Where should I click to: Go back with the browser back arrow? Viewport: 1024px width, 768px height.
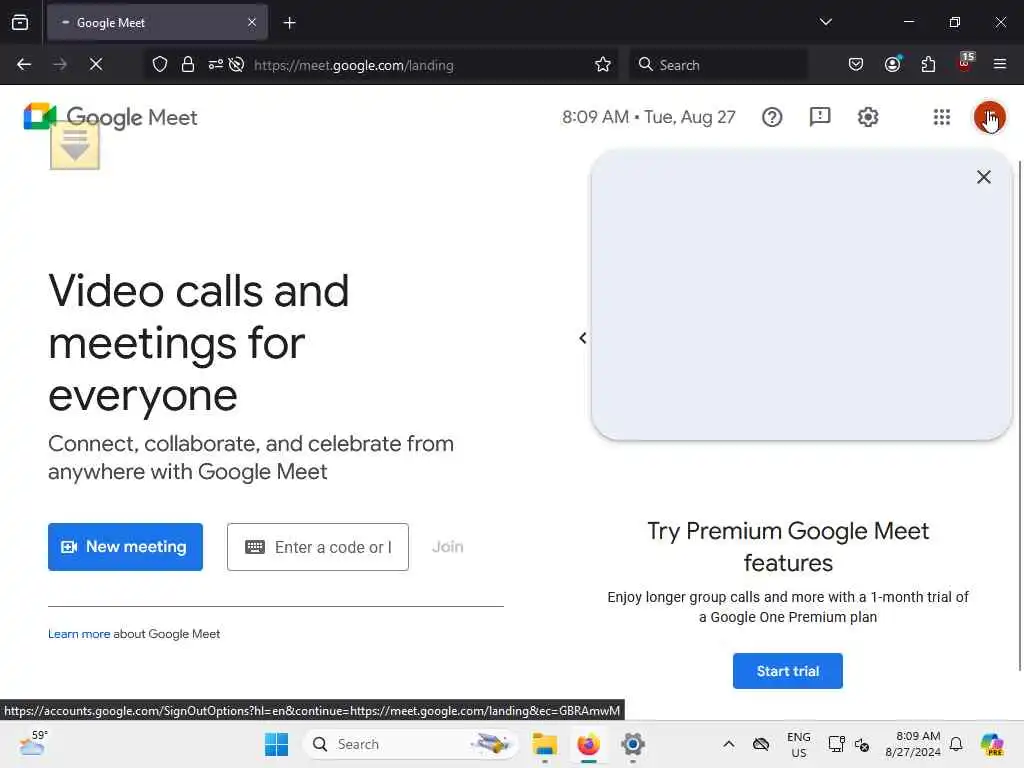(24, 65)
